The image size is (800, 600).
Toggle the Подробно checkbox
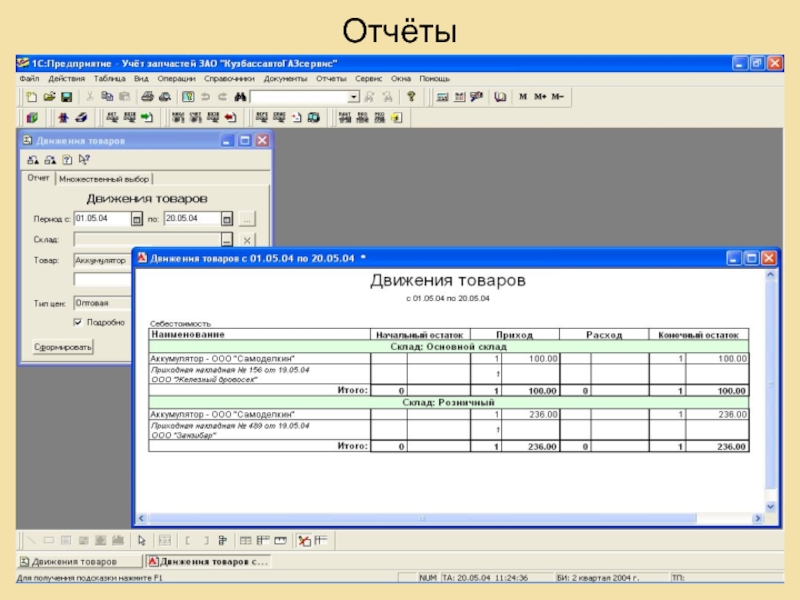[x=78, y=322]
